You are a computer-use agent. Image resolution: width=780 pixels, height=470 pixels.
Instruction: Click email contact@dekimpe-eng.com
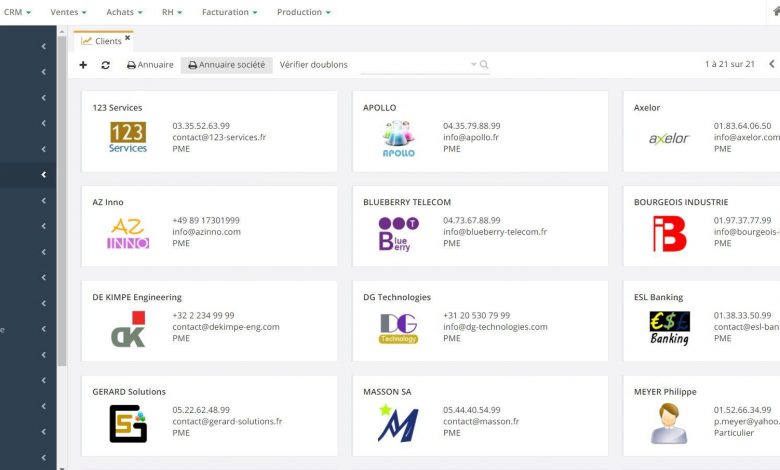[226, 327]
